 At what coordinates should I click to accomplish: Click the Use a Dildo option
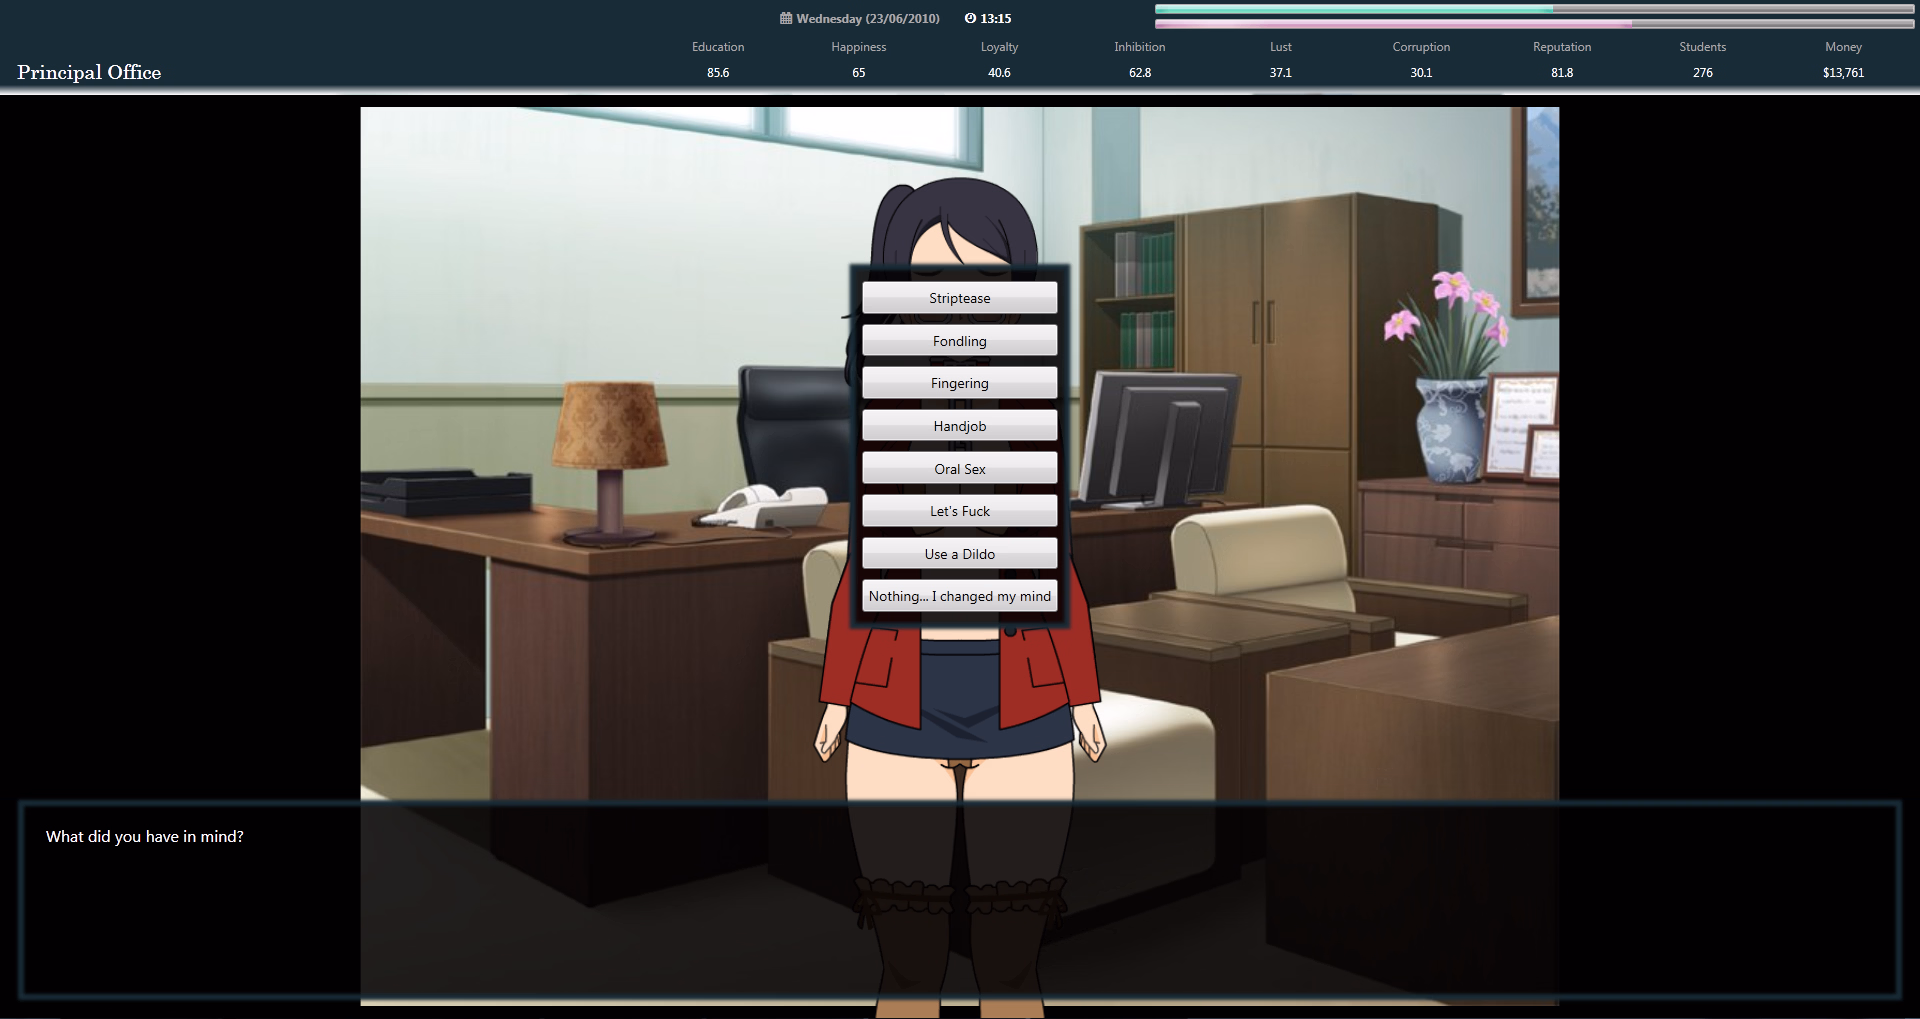pyautogui.click(x=959, y=553)
